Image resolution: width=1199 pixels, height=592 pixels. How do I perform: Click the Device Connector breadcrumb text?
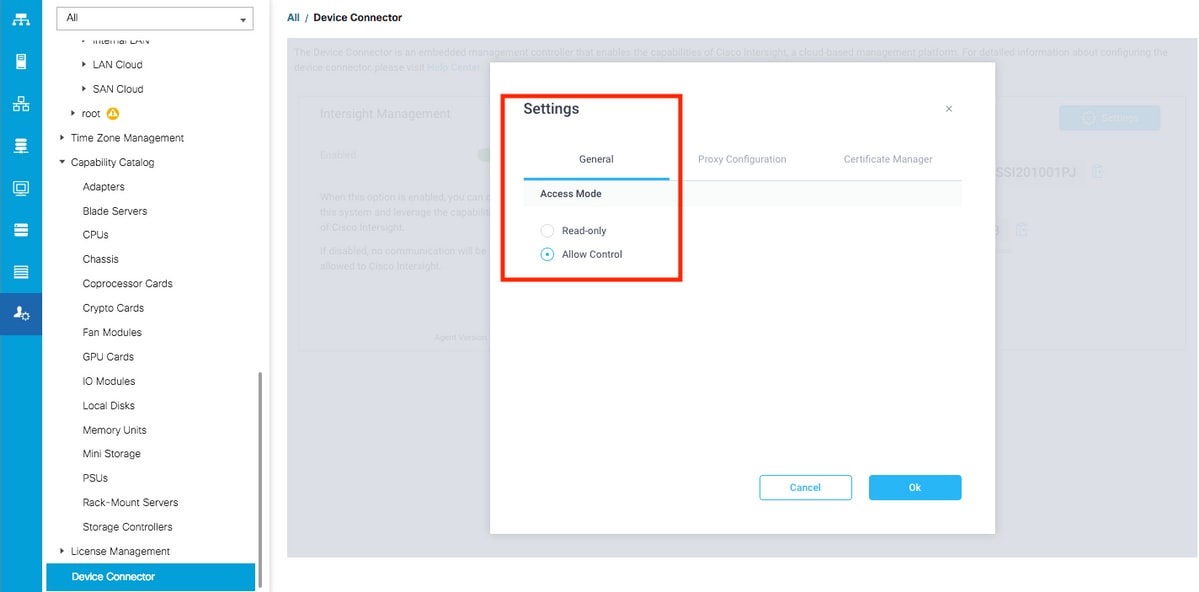coord(358,17)
